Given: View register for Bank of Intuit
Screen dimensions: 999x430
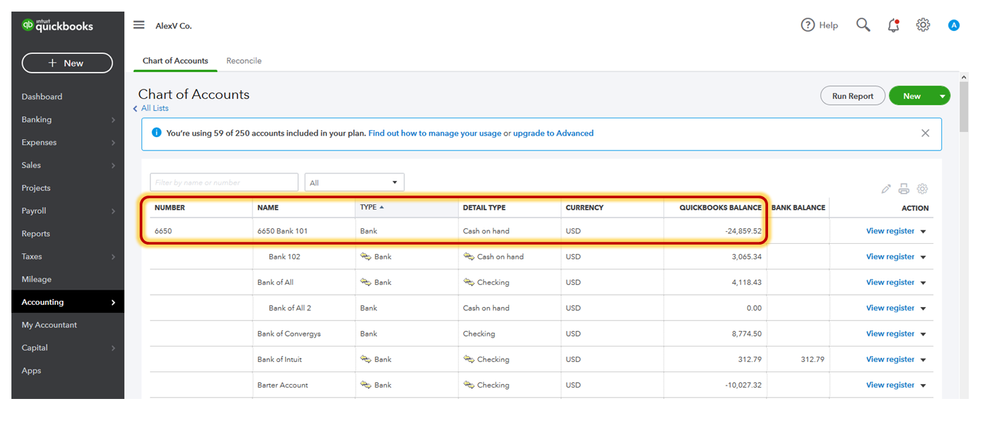Looking at the screenshot, I should (x=890, y=359).
